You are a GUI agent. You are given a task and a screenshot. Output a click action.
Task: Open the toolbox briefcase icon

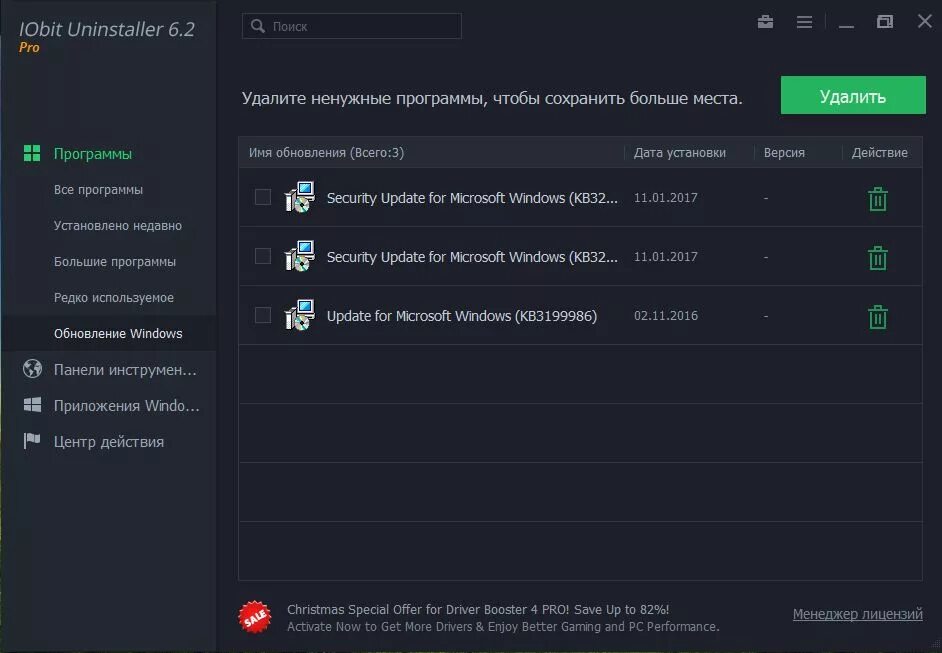point(765,22)
